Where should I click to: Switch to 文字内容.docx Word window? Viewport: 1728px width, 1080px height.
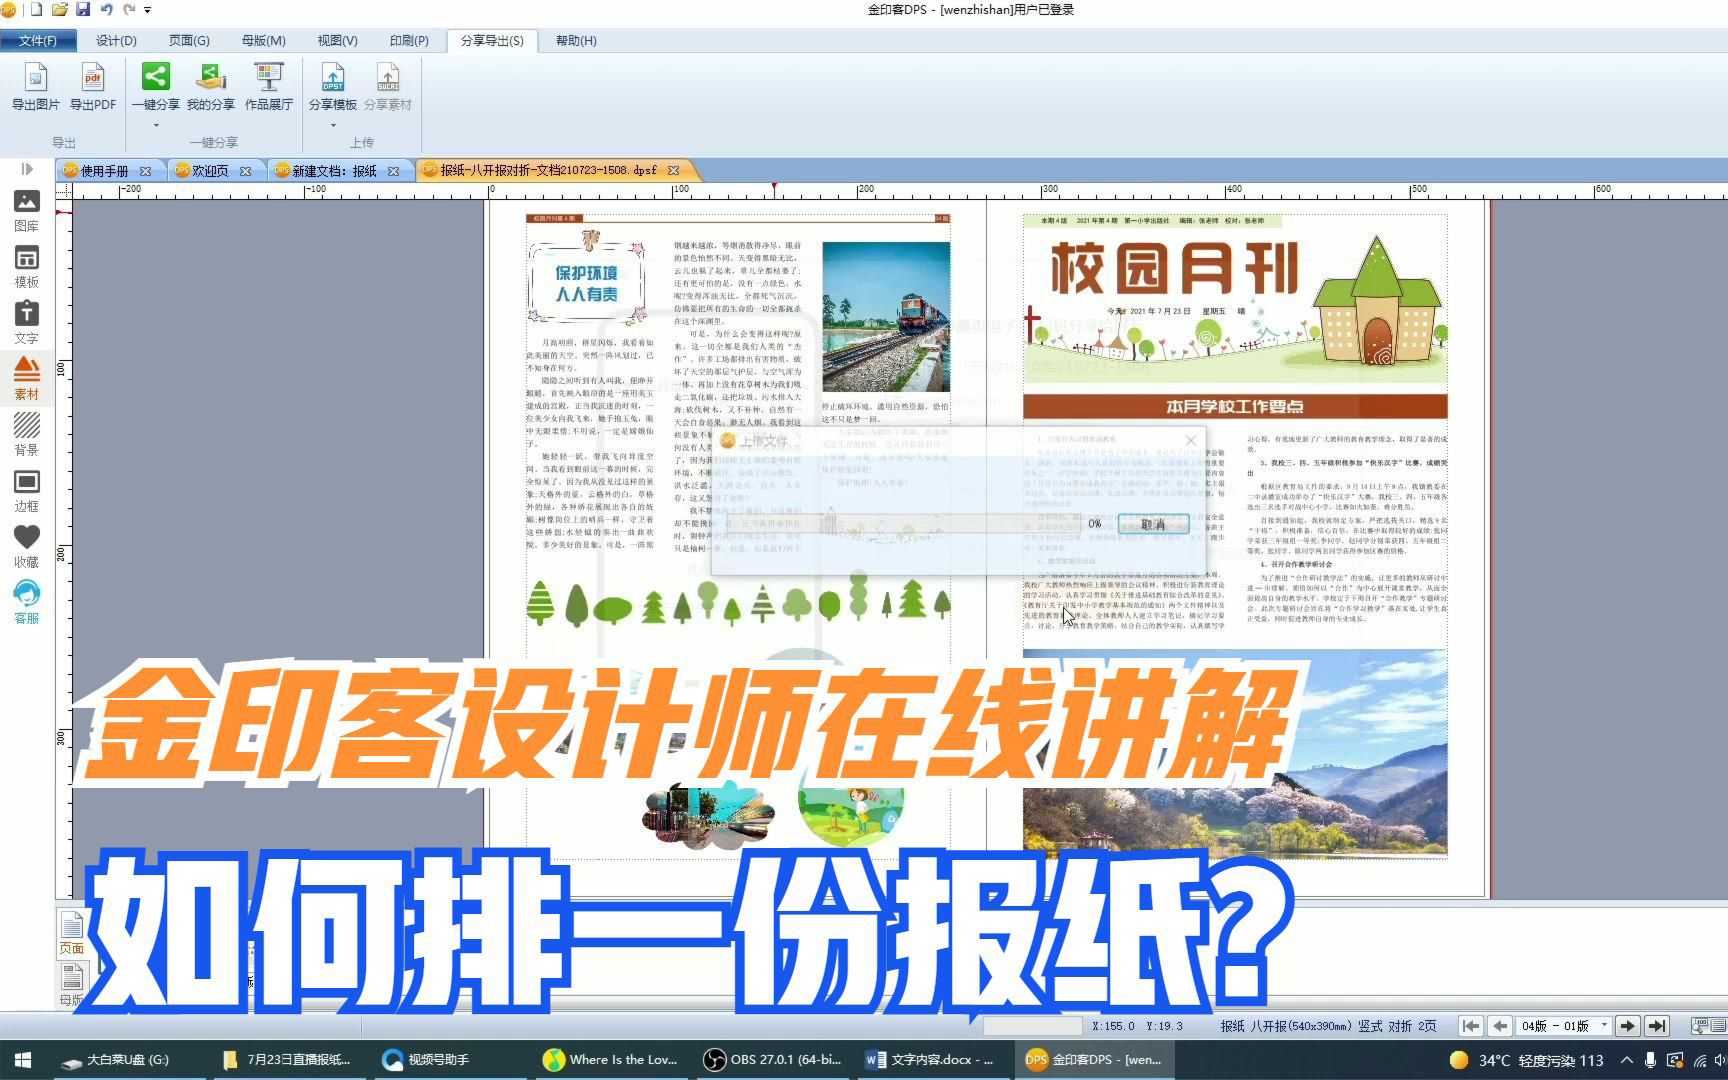[x=932, y=1060]
